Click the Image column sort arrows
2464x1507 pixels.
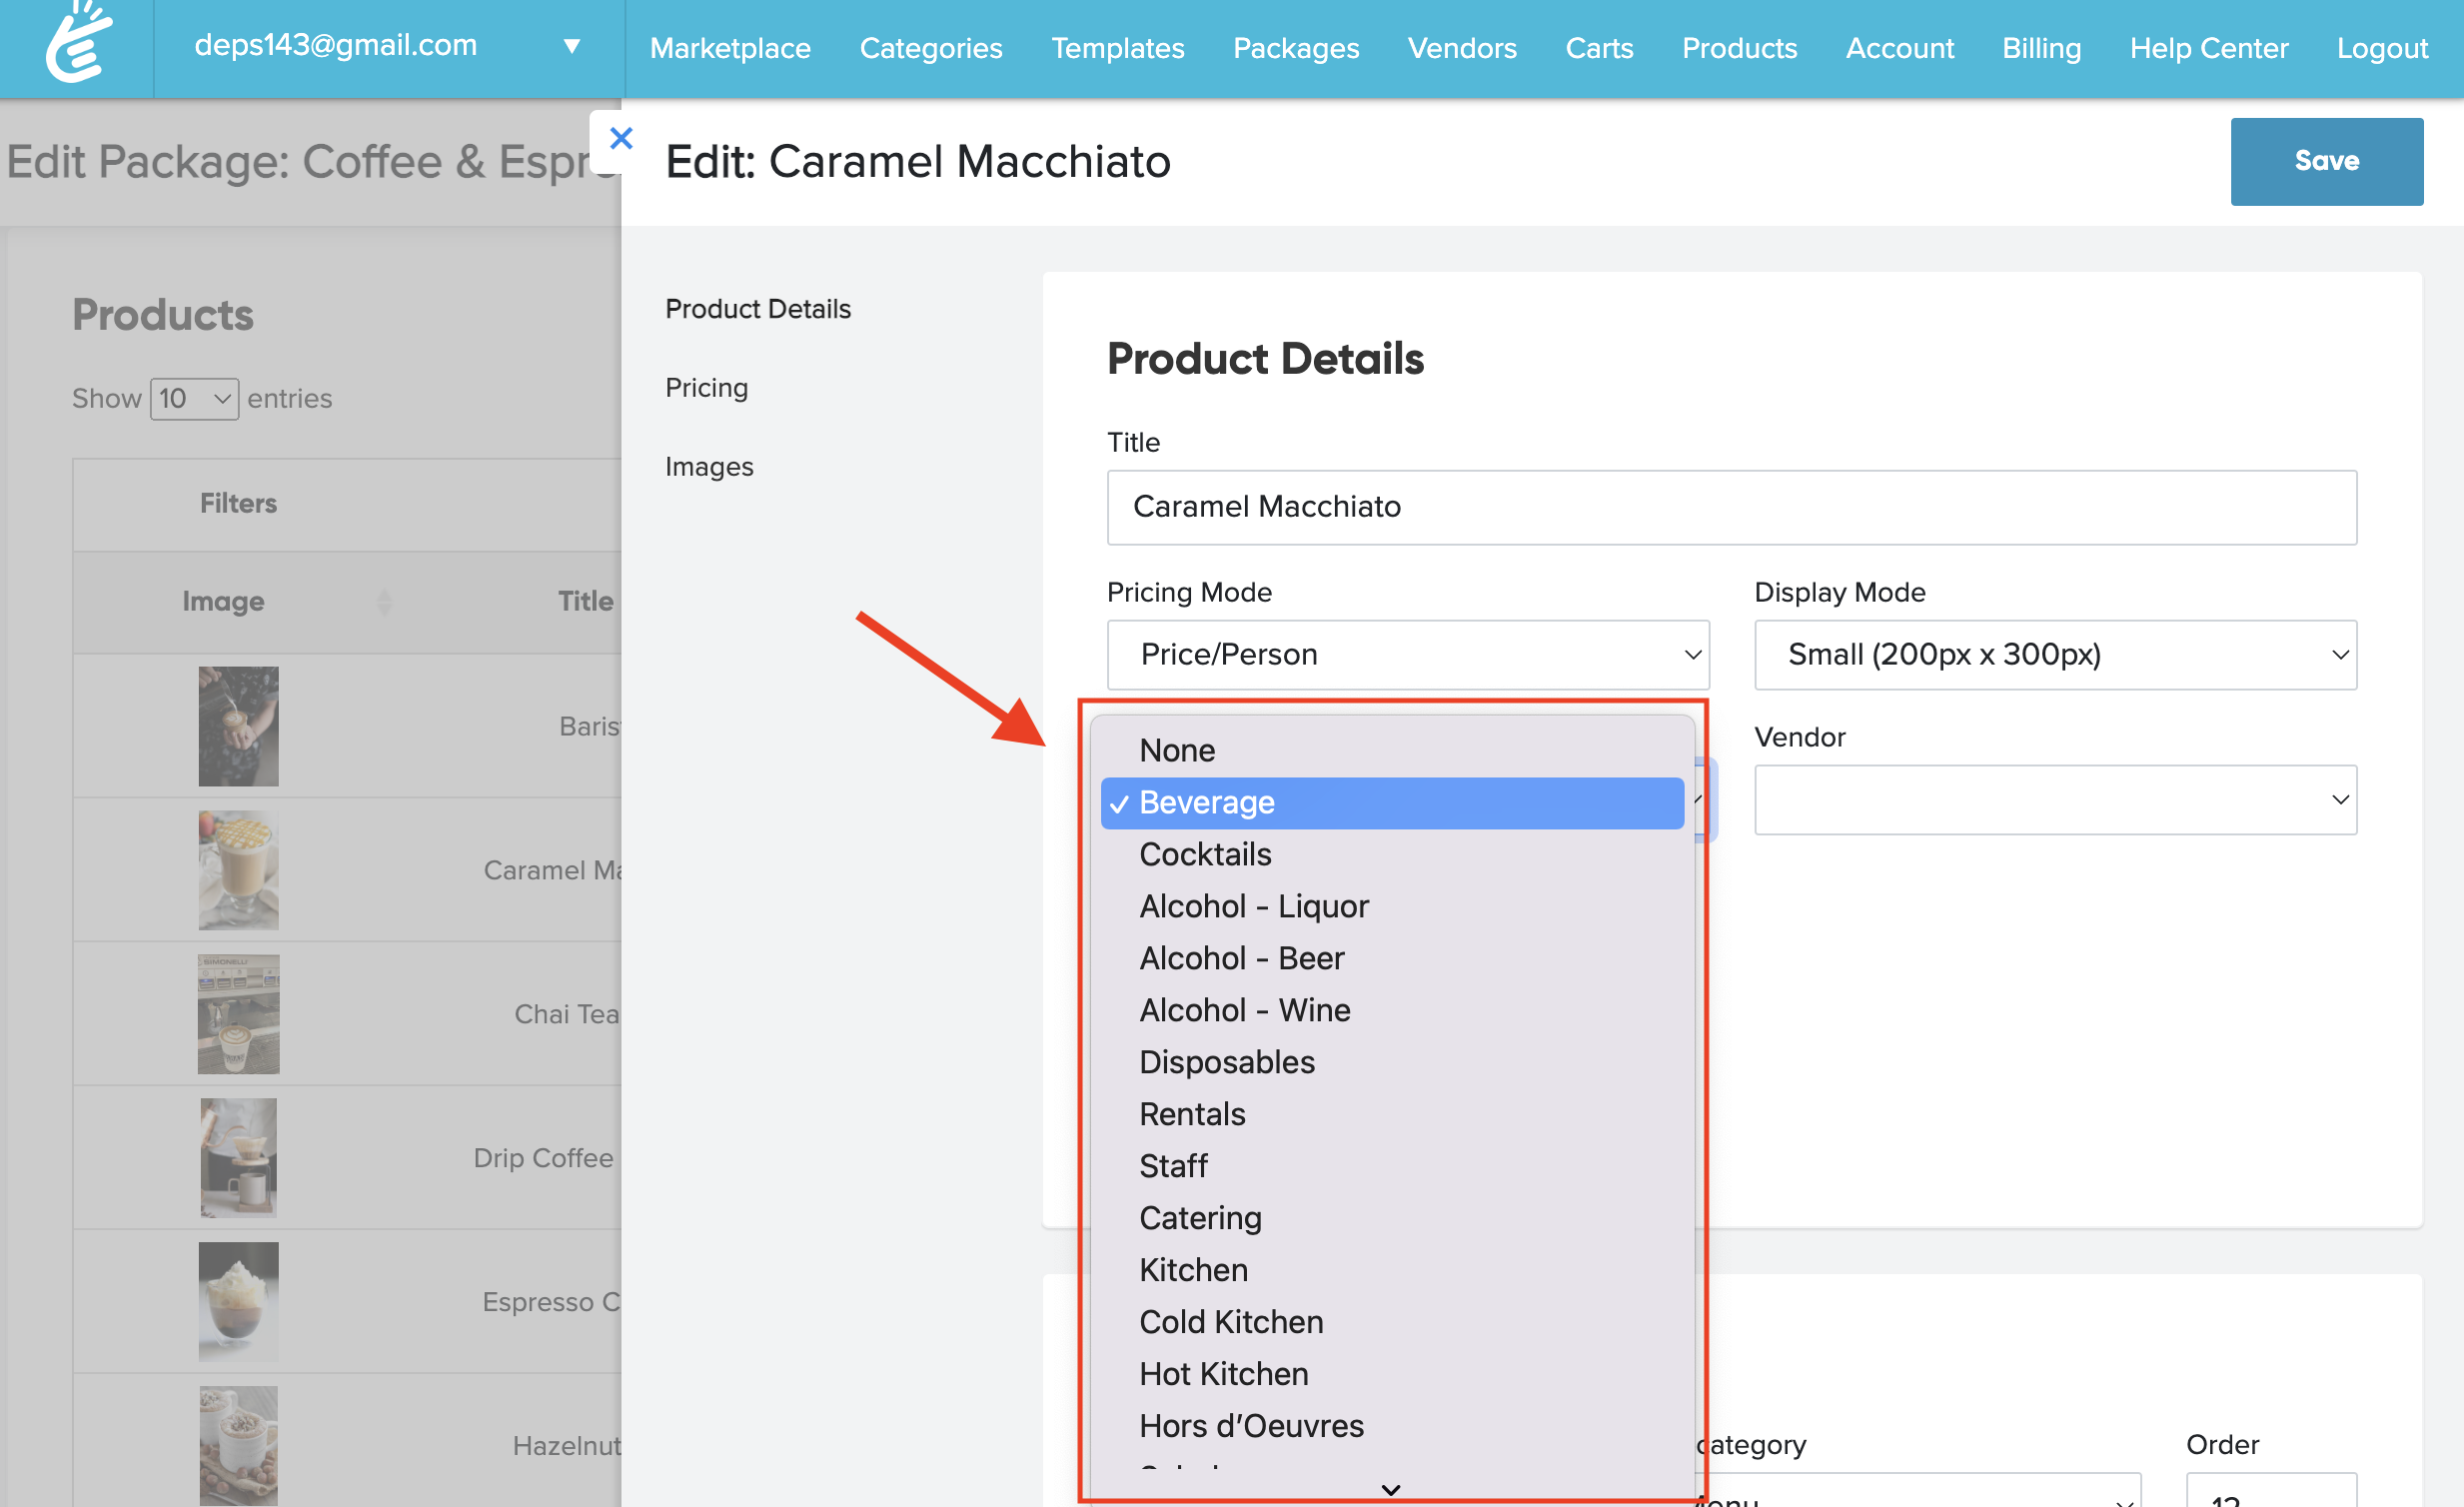[384, 601]
